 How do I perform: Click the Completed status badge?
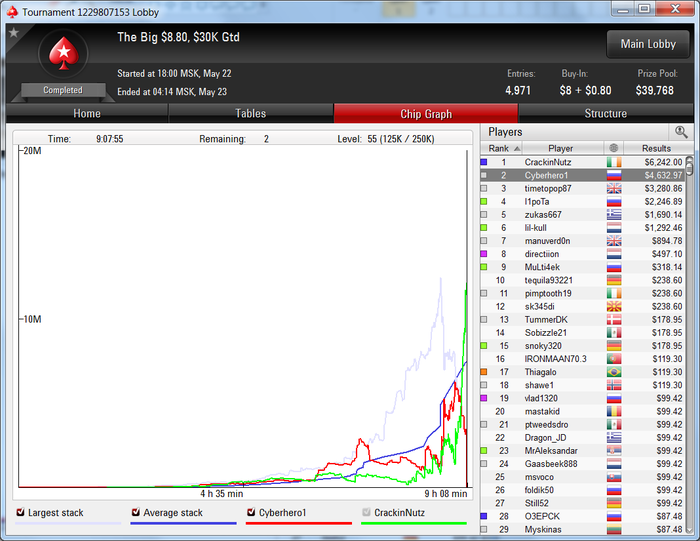pyautogui.click(x=63, y=90)
